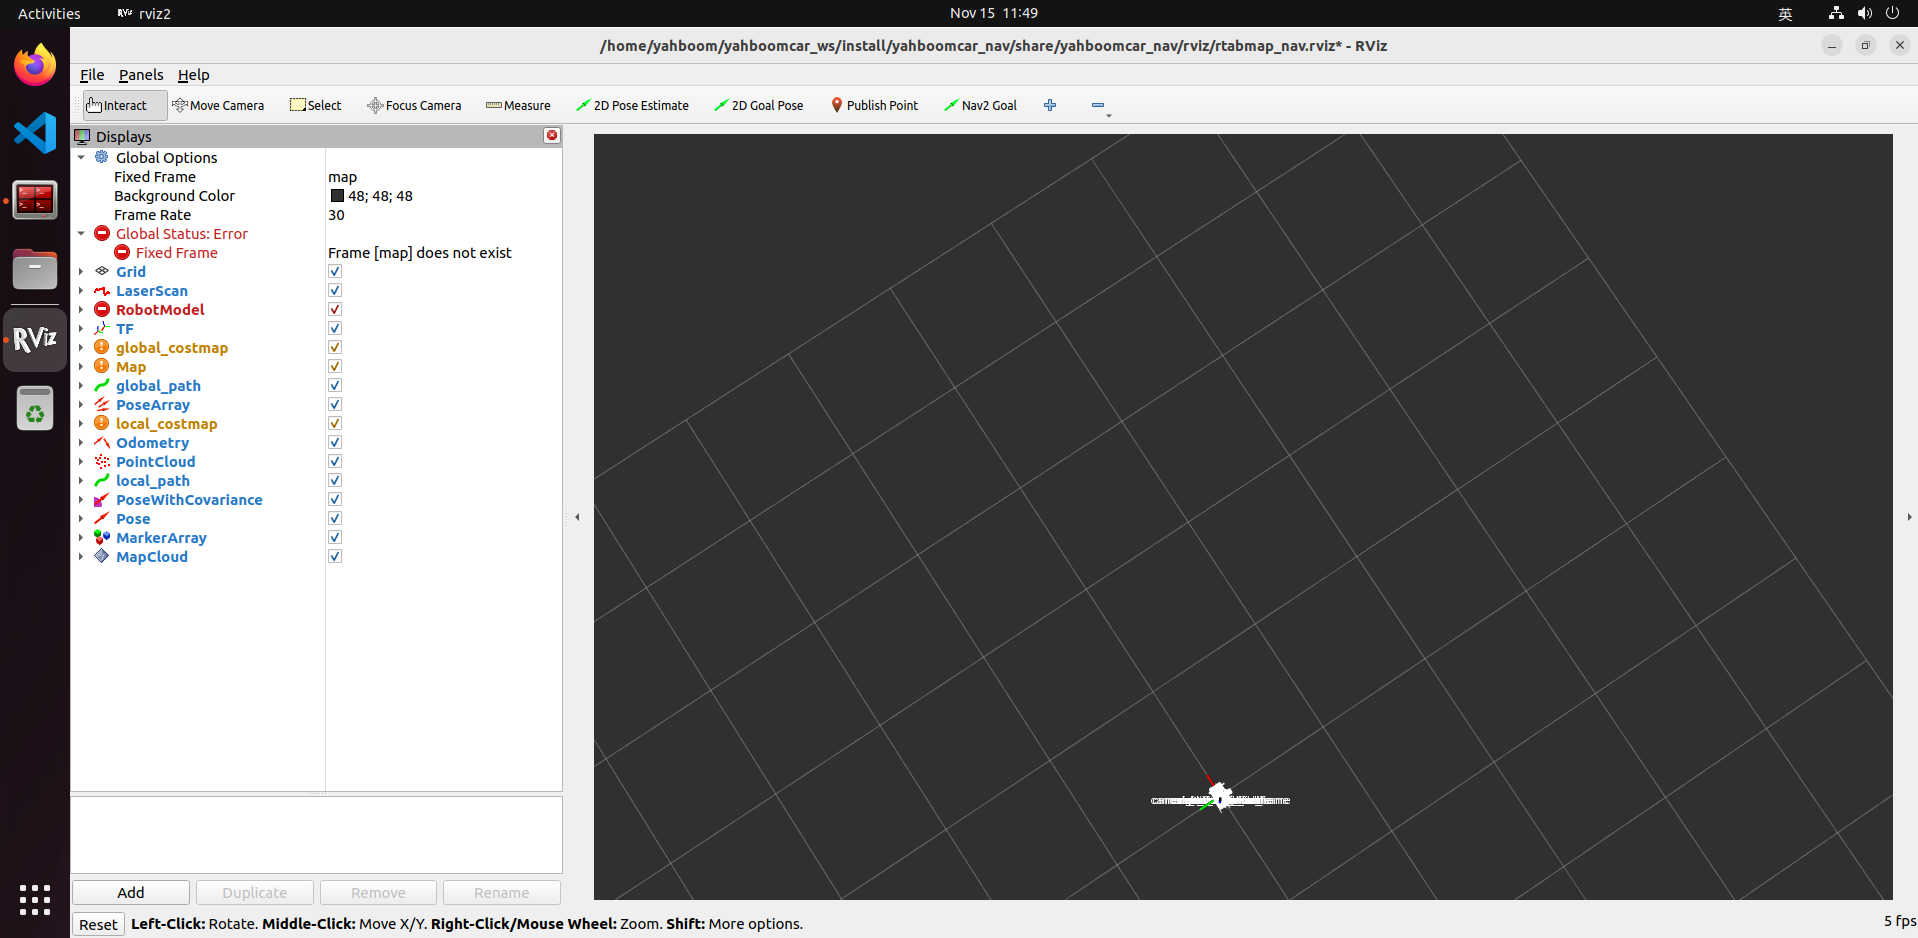Screen dimensions: 1918x938
Task: Open the Panels menu
Action: coord(141,75)
